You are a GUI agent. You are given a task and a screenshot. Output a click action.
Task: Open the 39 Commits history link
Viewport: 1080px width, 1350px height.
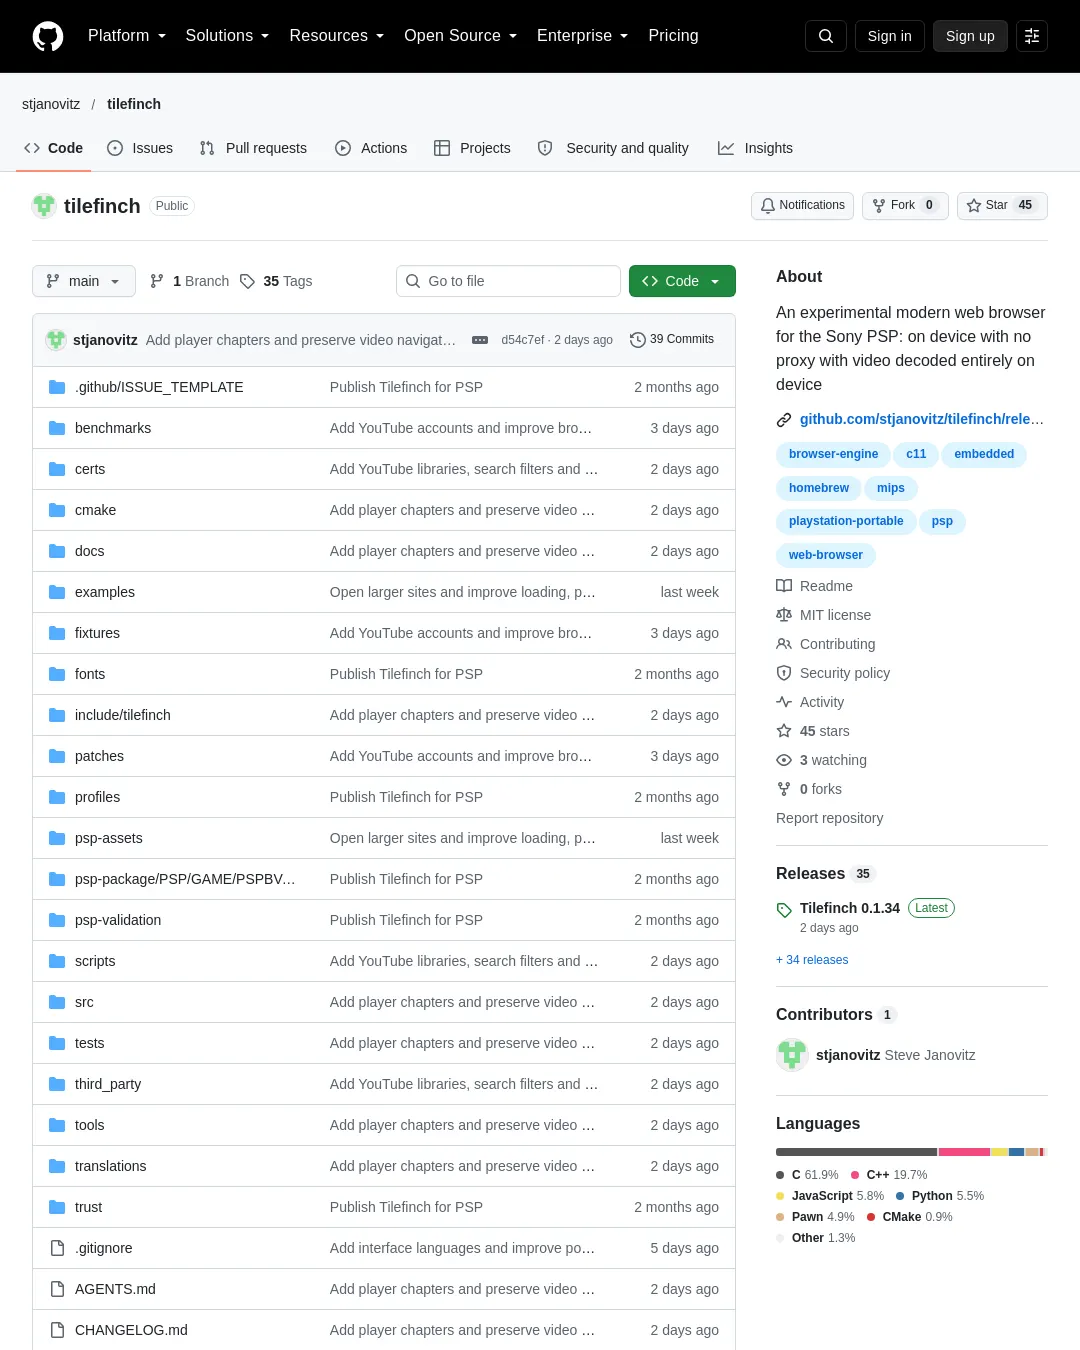672,340
